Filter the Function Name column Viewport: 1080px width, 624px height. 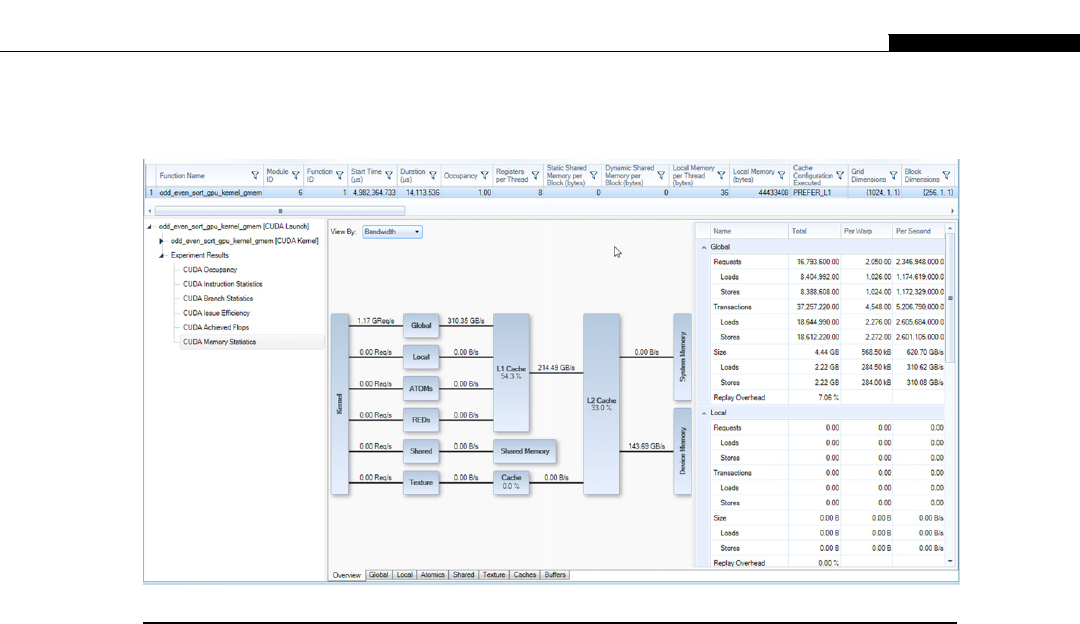pyautogui.click(x=255, y=176)
